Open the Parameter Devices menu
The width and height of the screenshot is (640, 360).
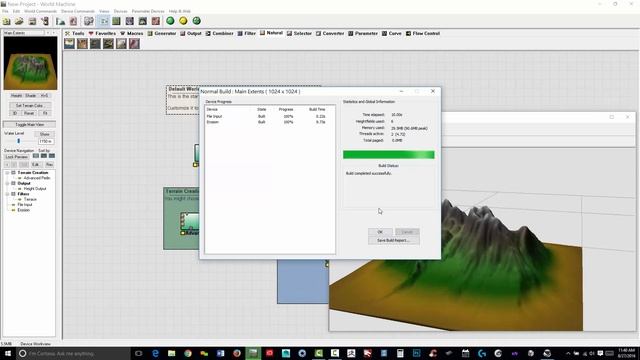point(148,11)
